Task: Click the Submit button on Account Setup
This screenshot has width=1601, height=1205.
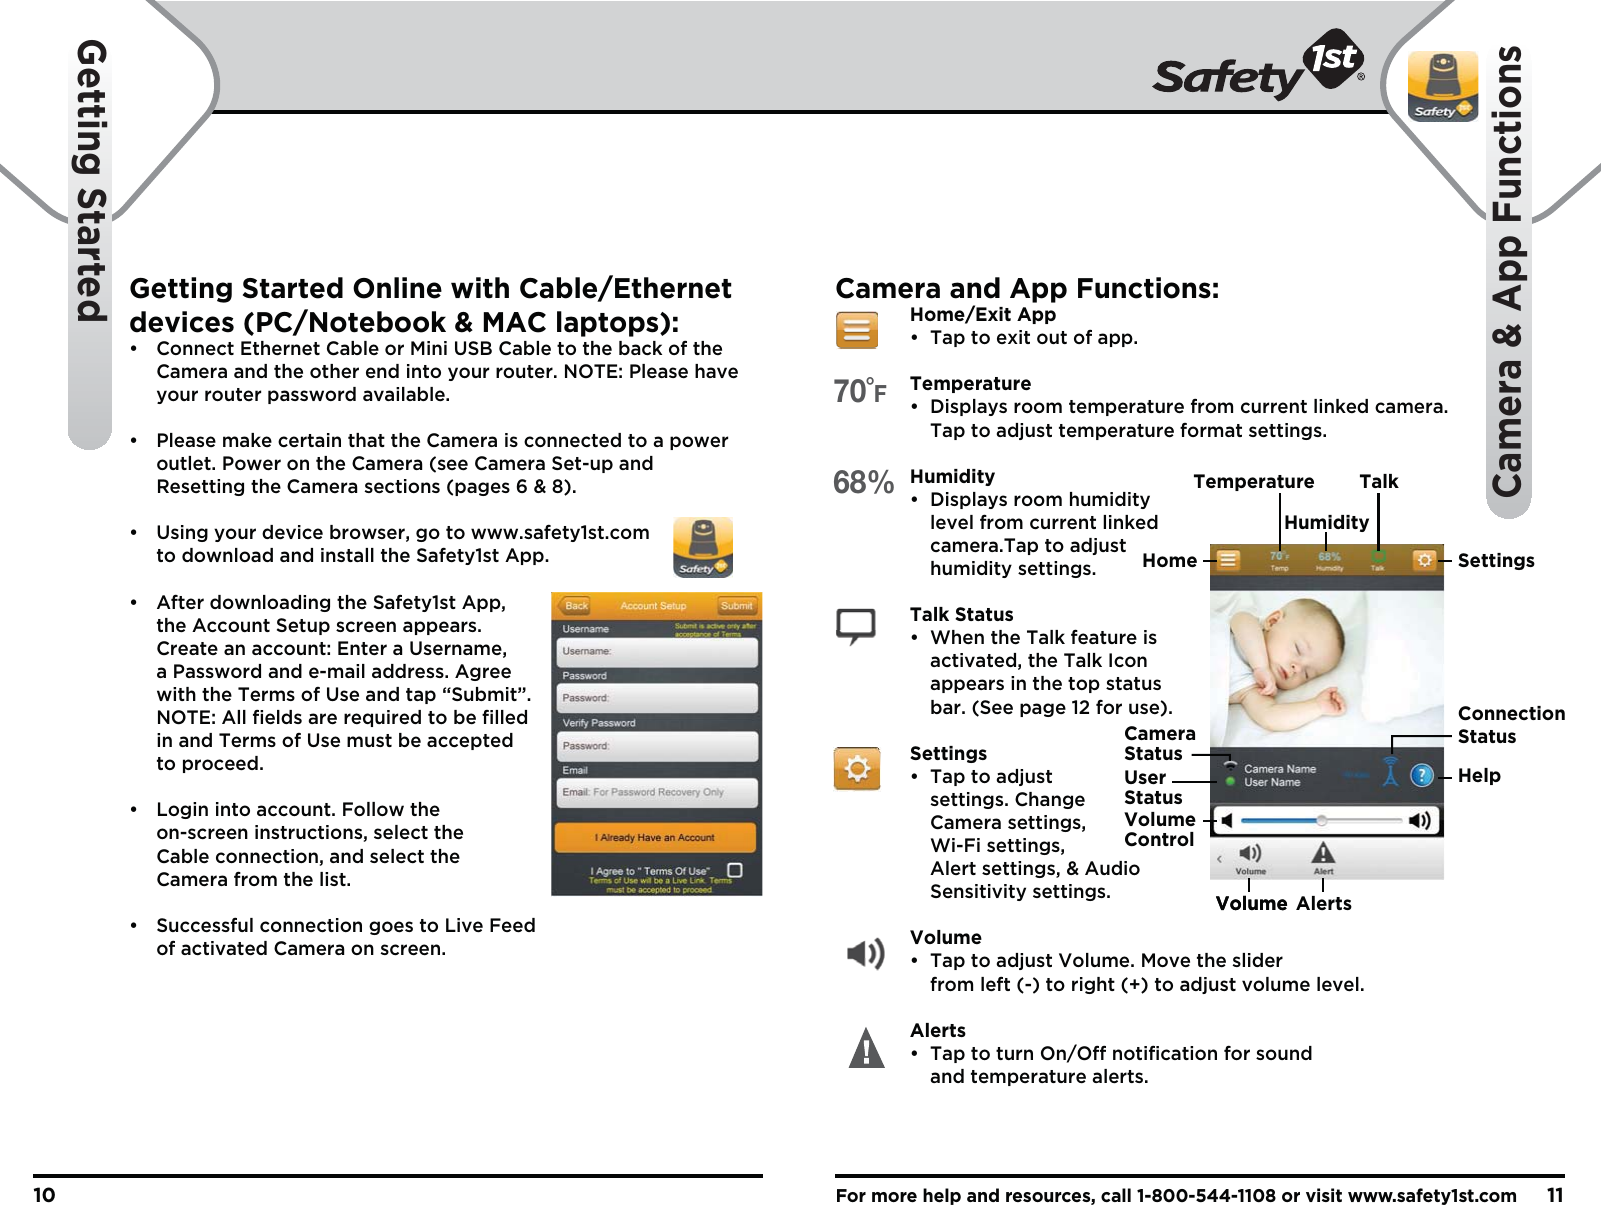Action: 737,605
